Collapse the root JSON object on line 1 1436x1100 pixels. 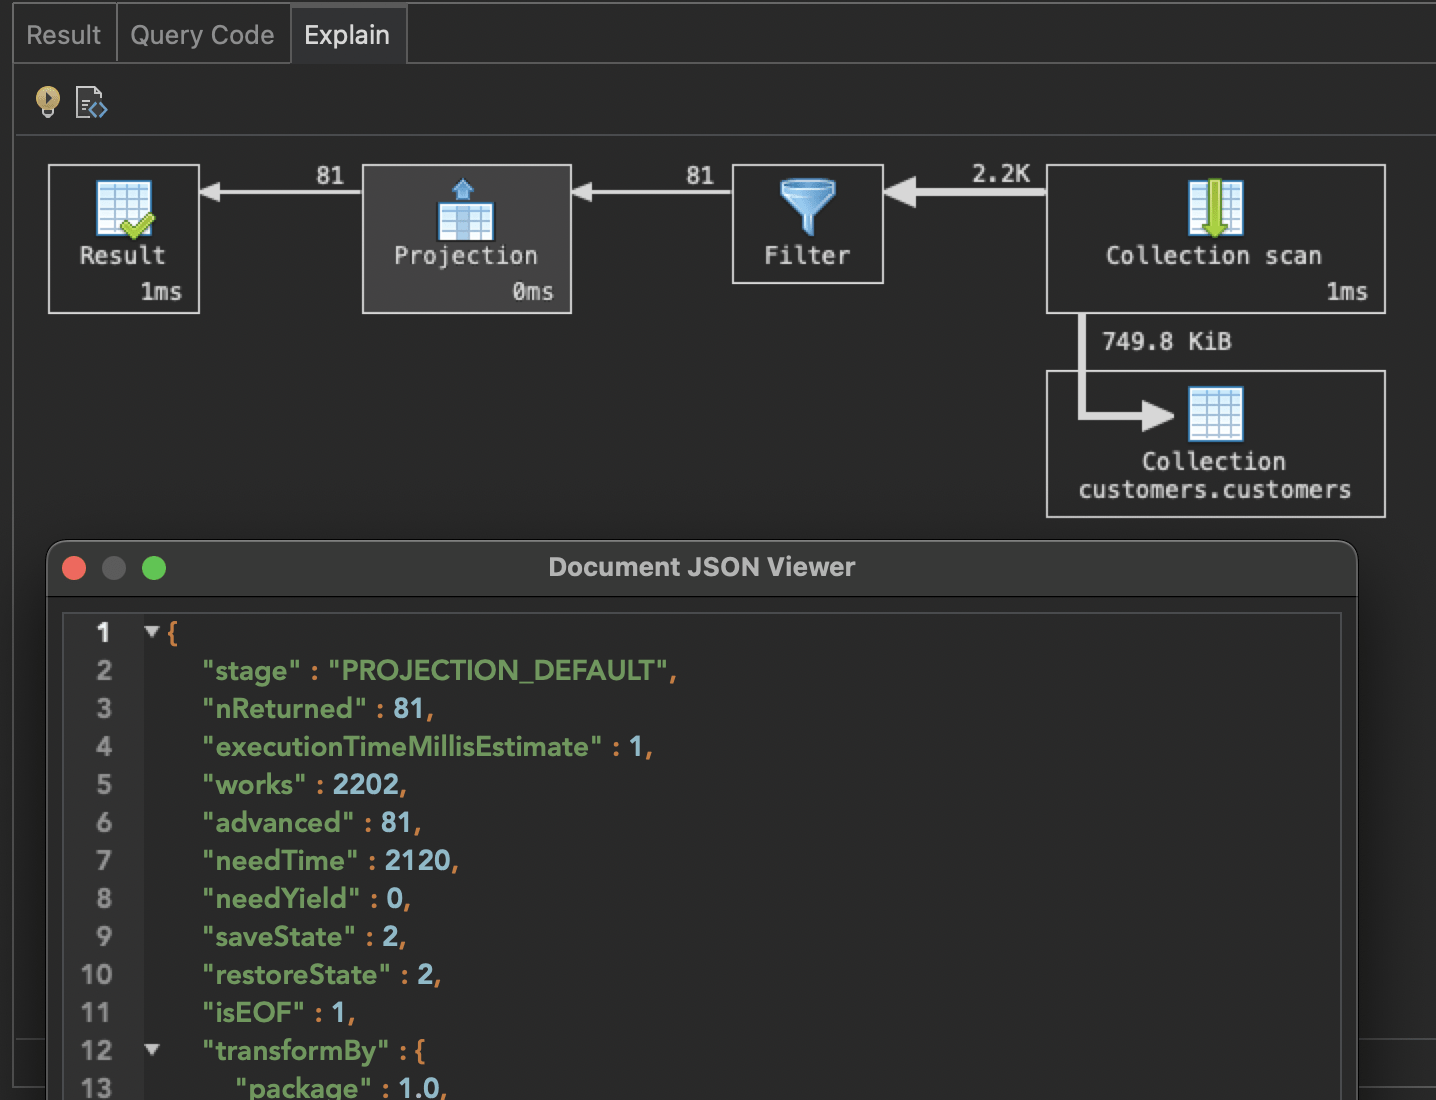152,632
